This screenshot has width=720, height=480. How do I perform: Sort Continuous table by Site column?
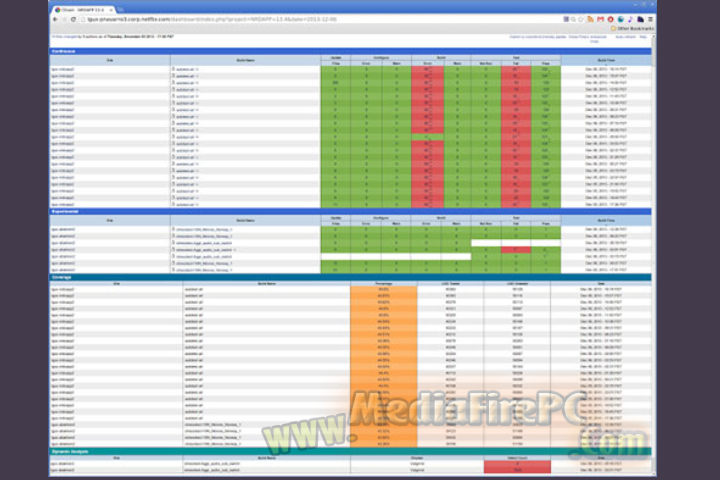(x=110, y=60)
